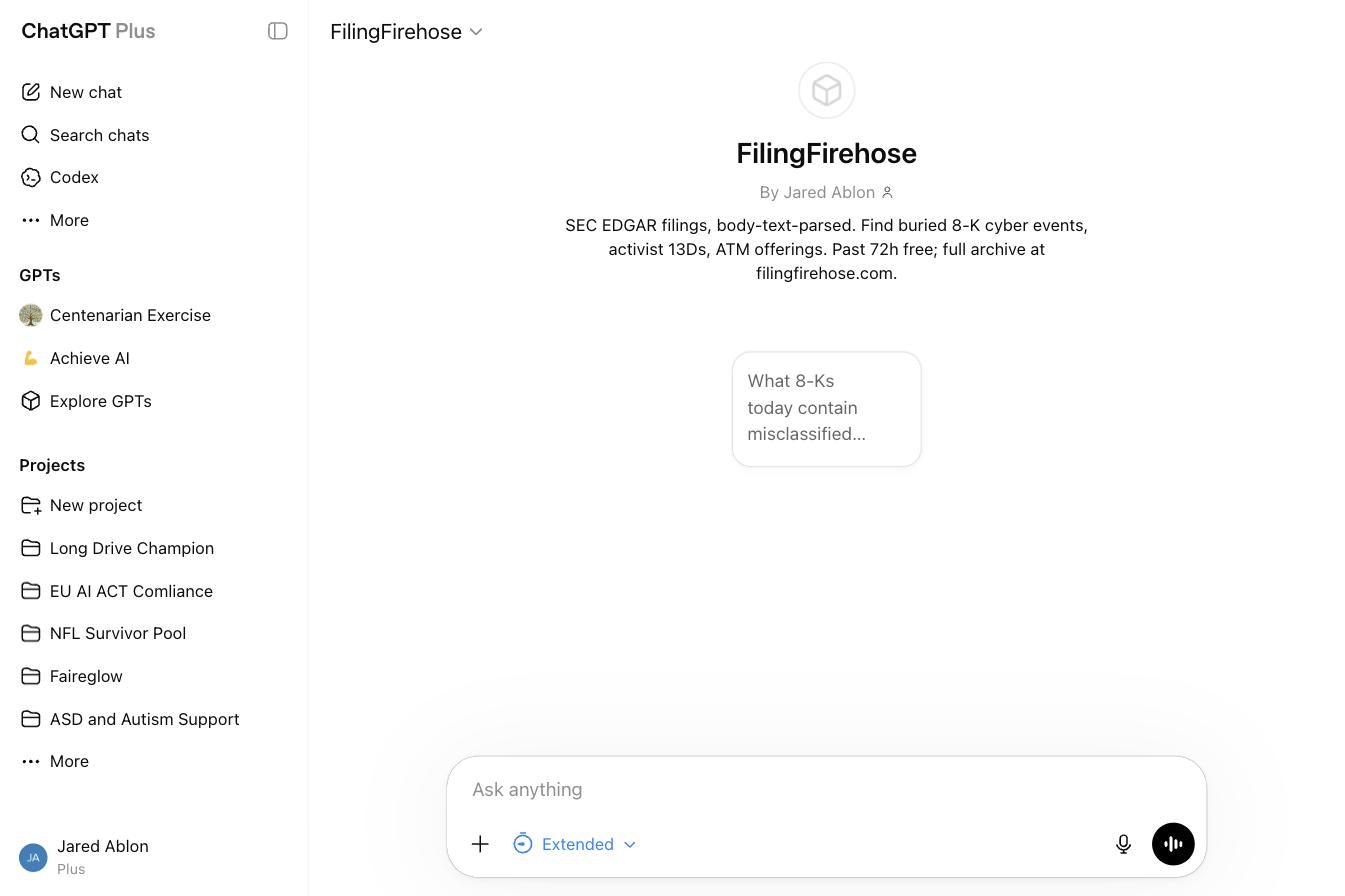Open Codex in the sidebar
Screen dimensions: 1345x896
click(154, 177)
